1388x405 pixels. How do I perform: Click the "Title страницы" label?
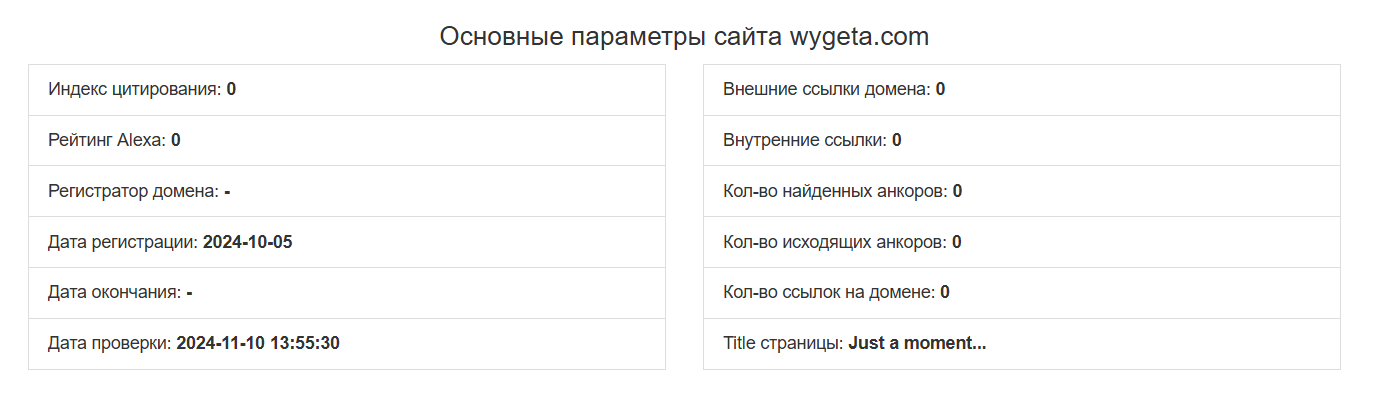[783, 344]
